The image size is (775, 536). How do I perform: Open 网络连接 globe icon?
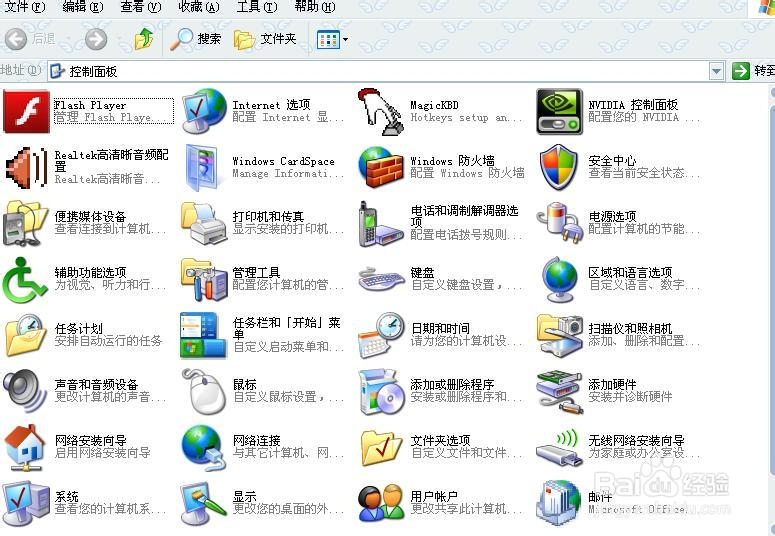204,447
